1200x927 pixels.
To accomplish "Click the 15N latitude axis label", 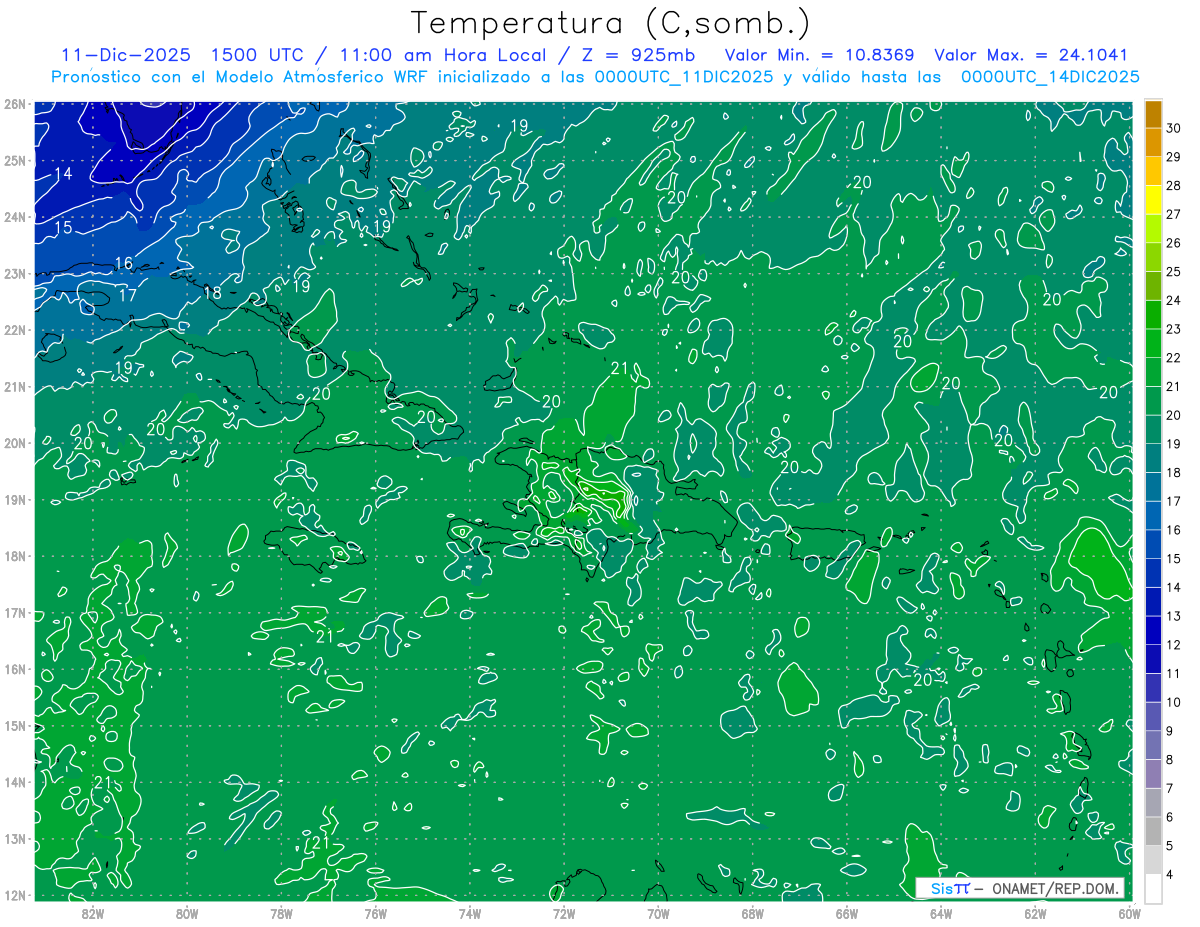I will 14,726.
